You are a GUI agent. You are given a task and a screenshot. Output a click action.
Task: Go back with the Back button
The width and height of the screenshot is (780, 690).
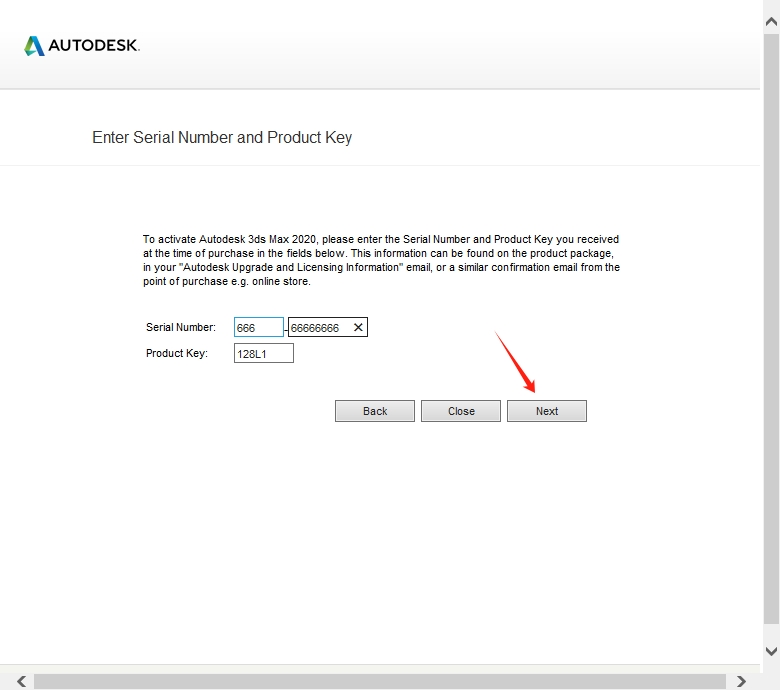375,411
